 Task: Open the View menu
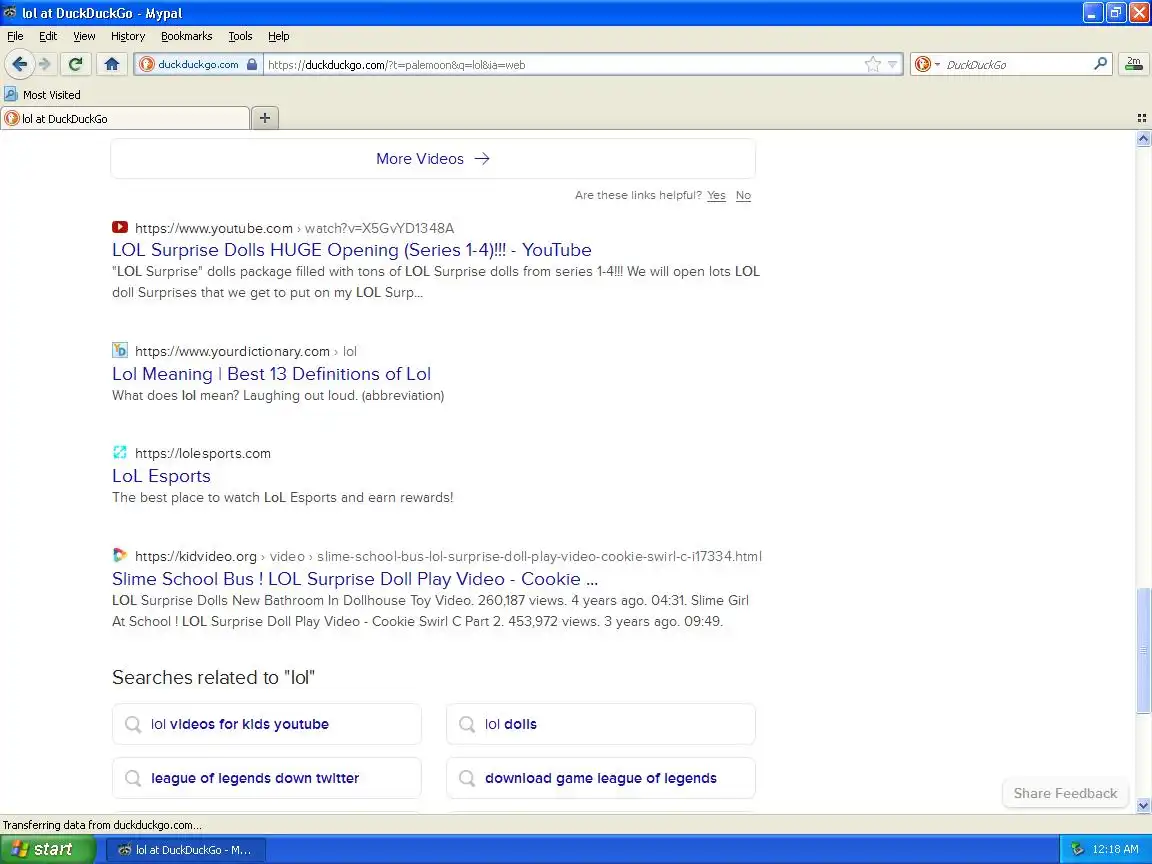84,36
